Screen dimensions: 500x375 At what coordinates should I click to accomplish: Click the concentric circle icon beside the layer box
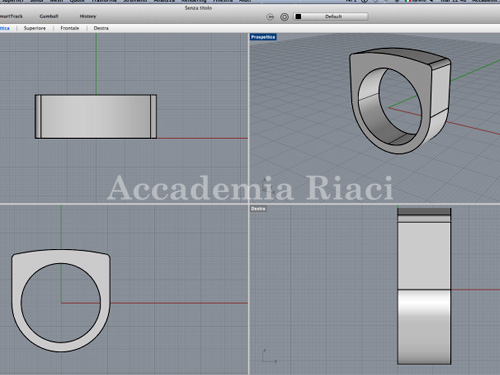[284, 17]
